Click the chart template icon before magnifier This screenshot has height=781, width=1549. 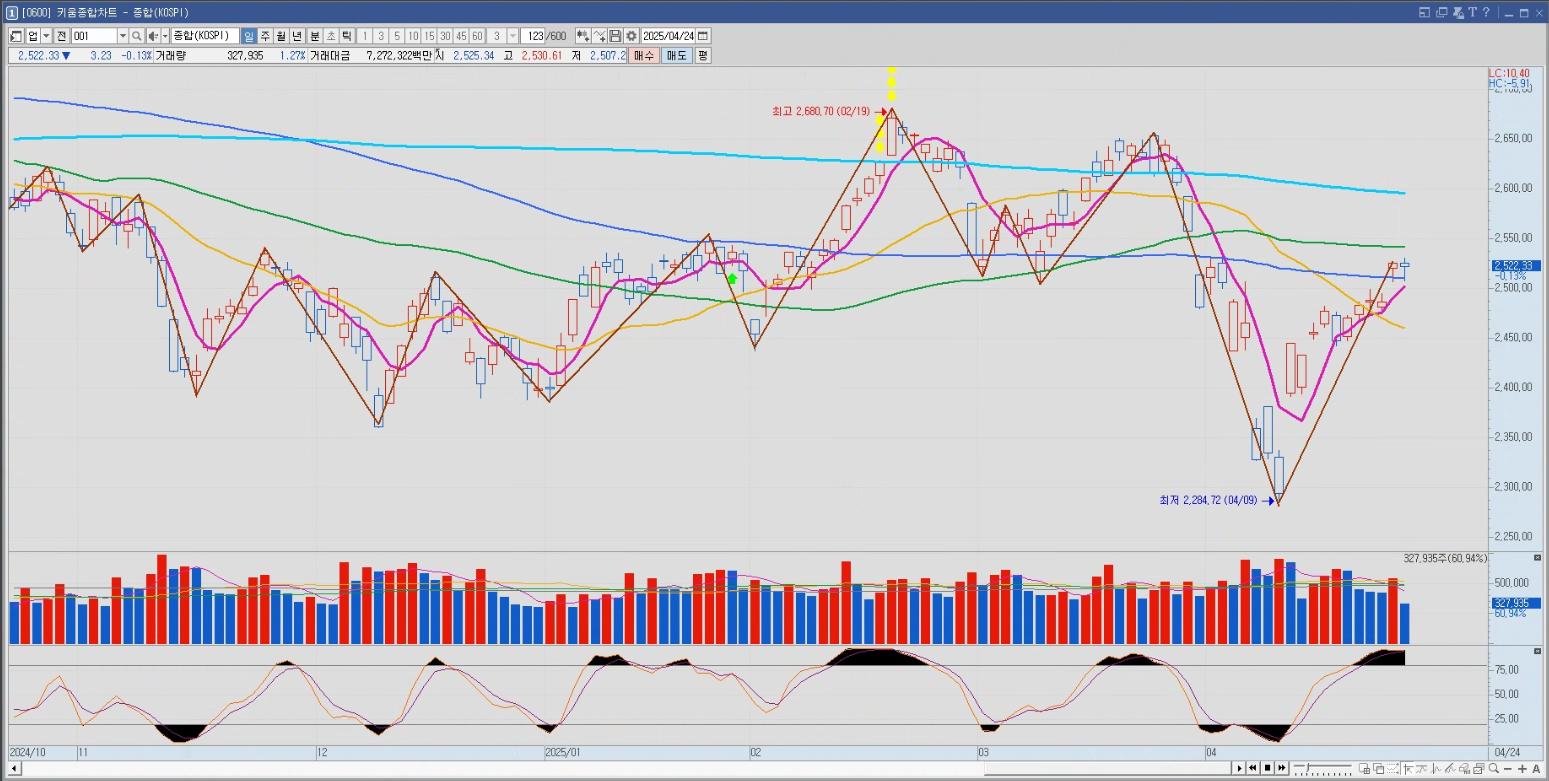1479,768
